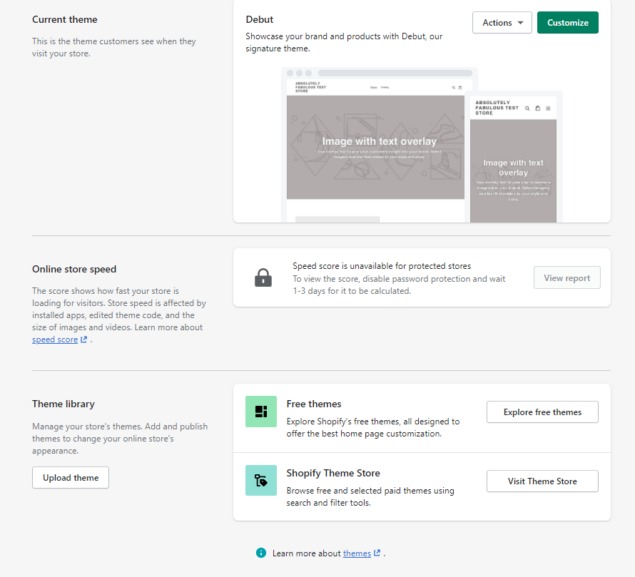
Task: Click the Shopify Theme Store tag icon
Action: point(261,481)
